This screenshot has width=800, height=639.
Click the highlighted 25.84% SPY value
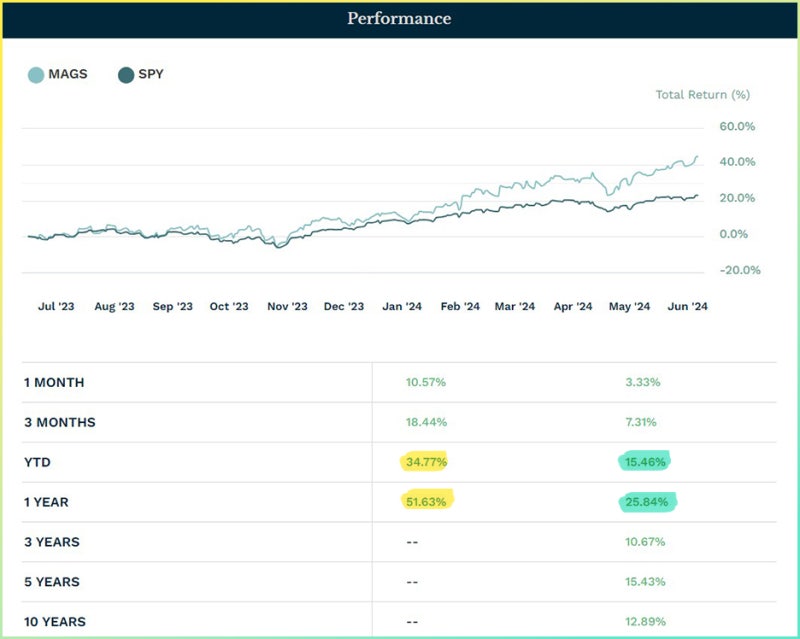(646, 502)
